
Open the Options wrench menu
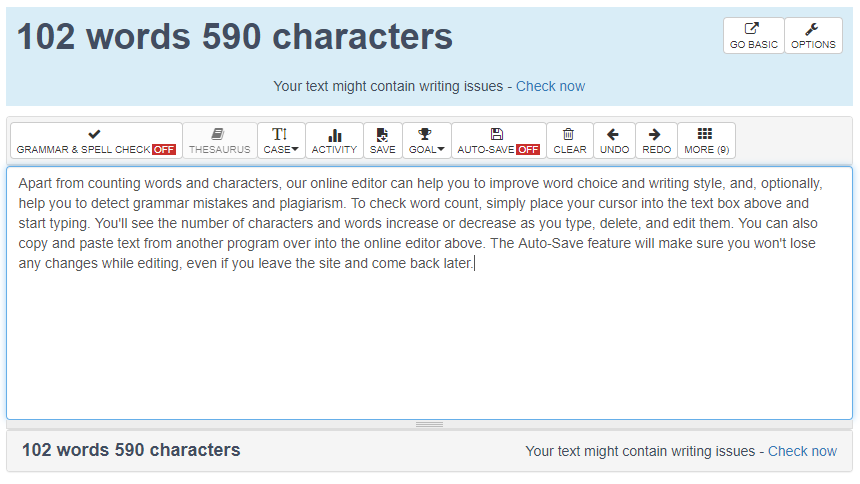tap(813, 36)
